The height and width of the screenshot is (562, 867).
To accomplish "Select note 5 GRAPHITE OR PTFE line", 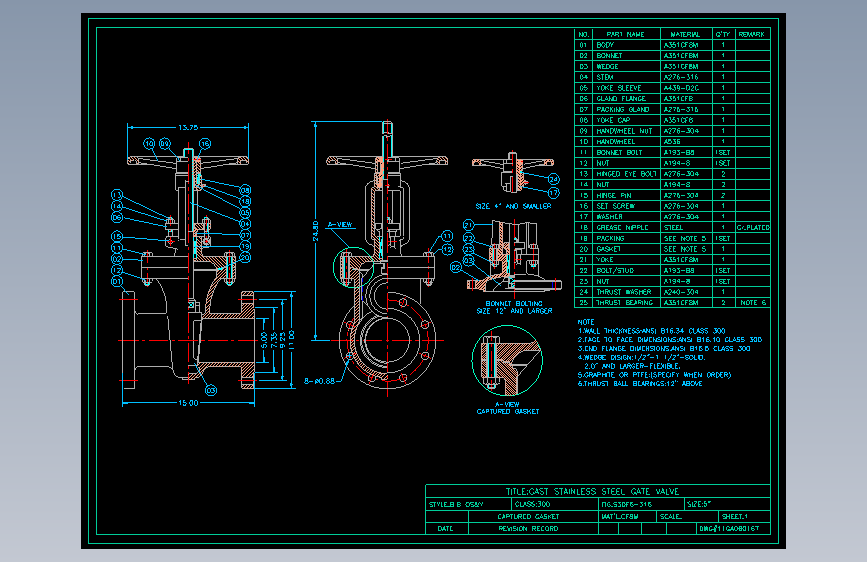I will pyautogui.click(x=654, y=375).
